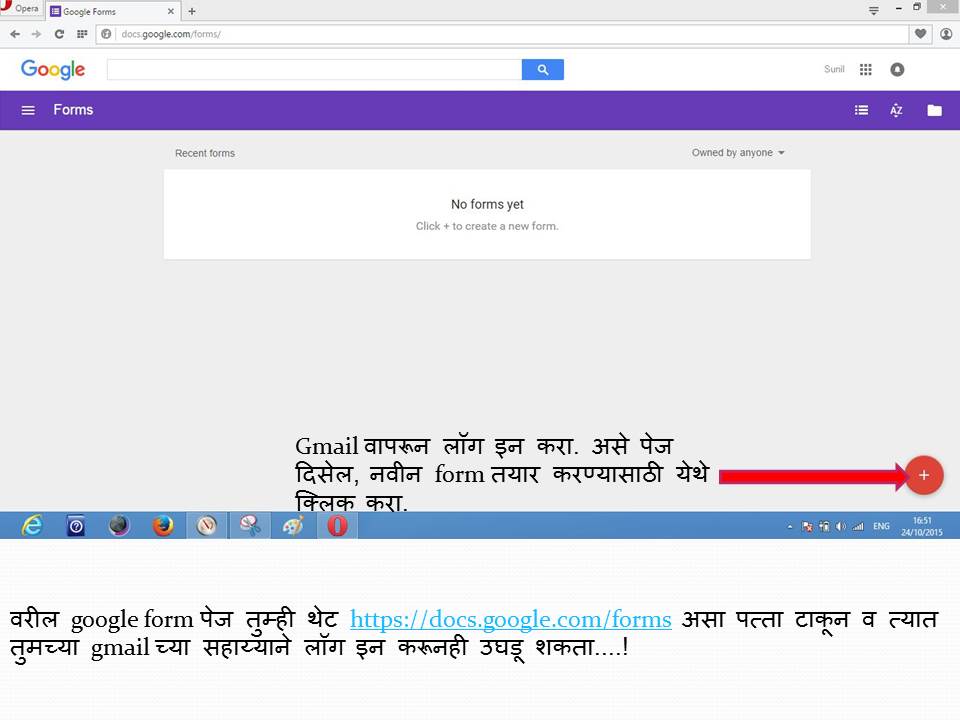Viewport: 960px width, 720px height.
Task: Open the Google apps grid
Action: (x=865, y=70)
